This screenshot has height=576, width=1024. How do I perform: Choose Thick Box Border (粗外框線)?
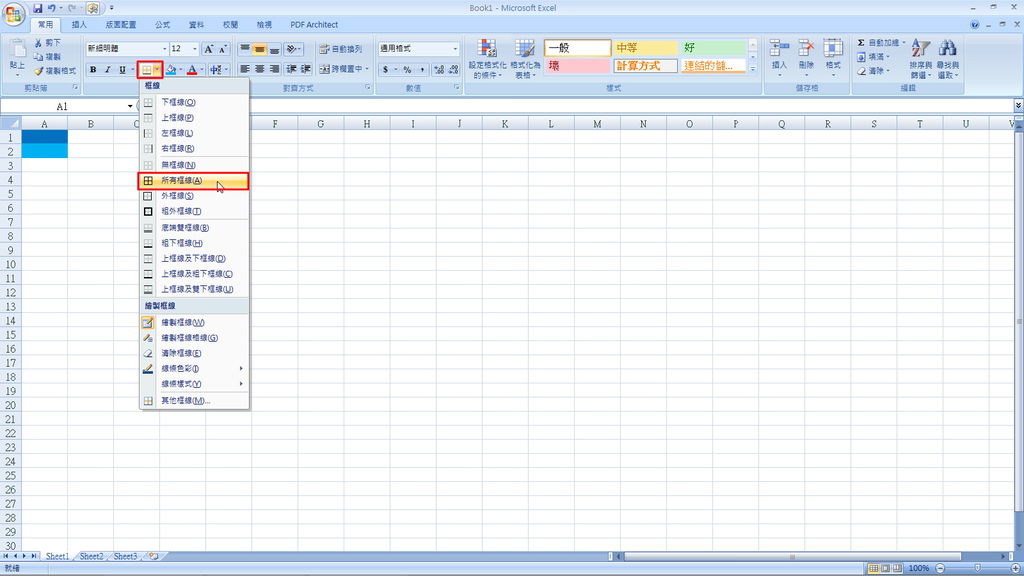click(195, 212)
